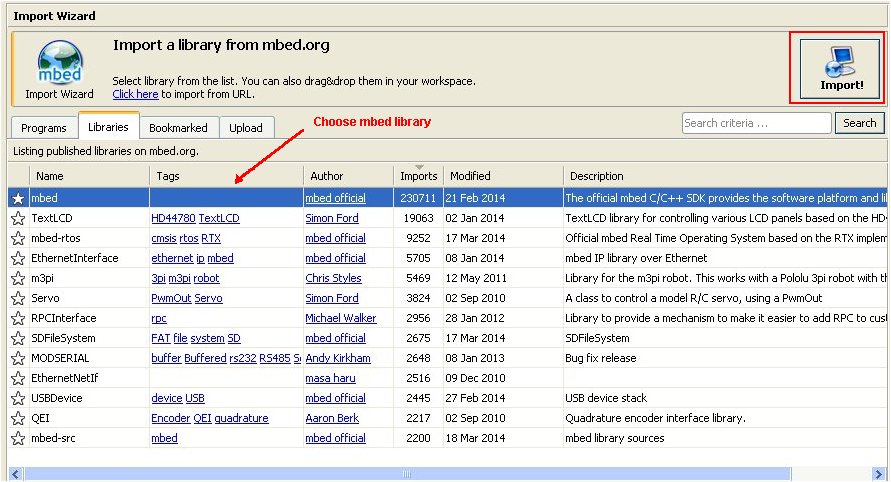This screenshot has height=482, width=891.
Task: Follow the 'Click here' import from URL link
Action: pyautogui.click(x=135, y=94)
